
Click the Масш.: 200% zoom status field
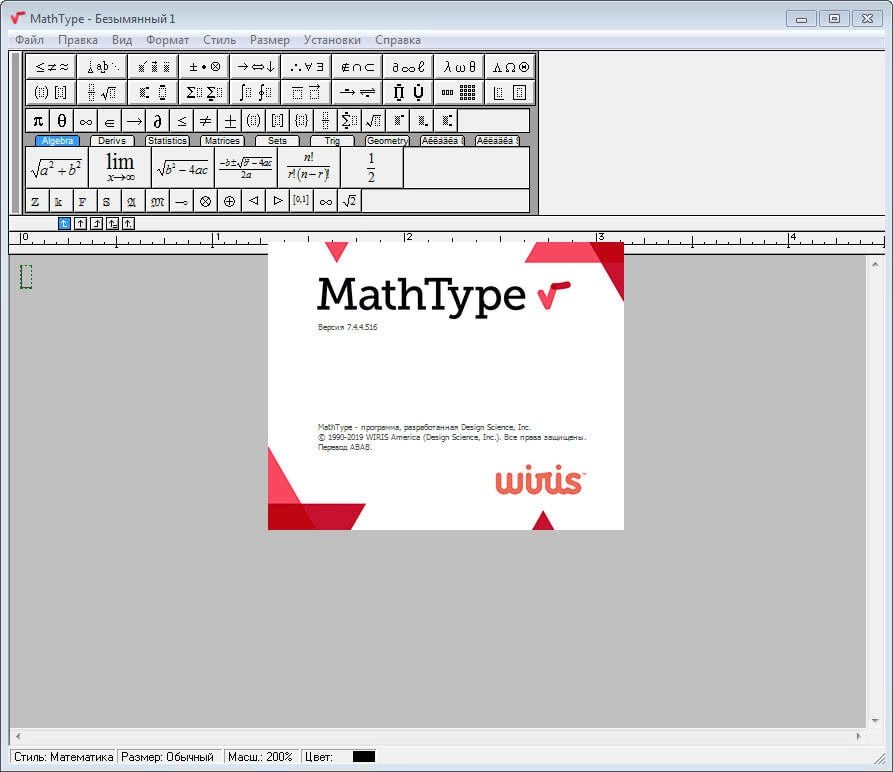pos(260,757)
